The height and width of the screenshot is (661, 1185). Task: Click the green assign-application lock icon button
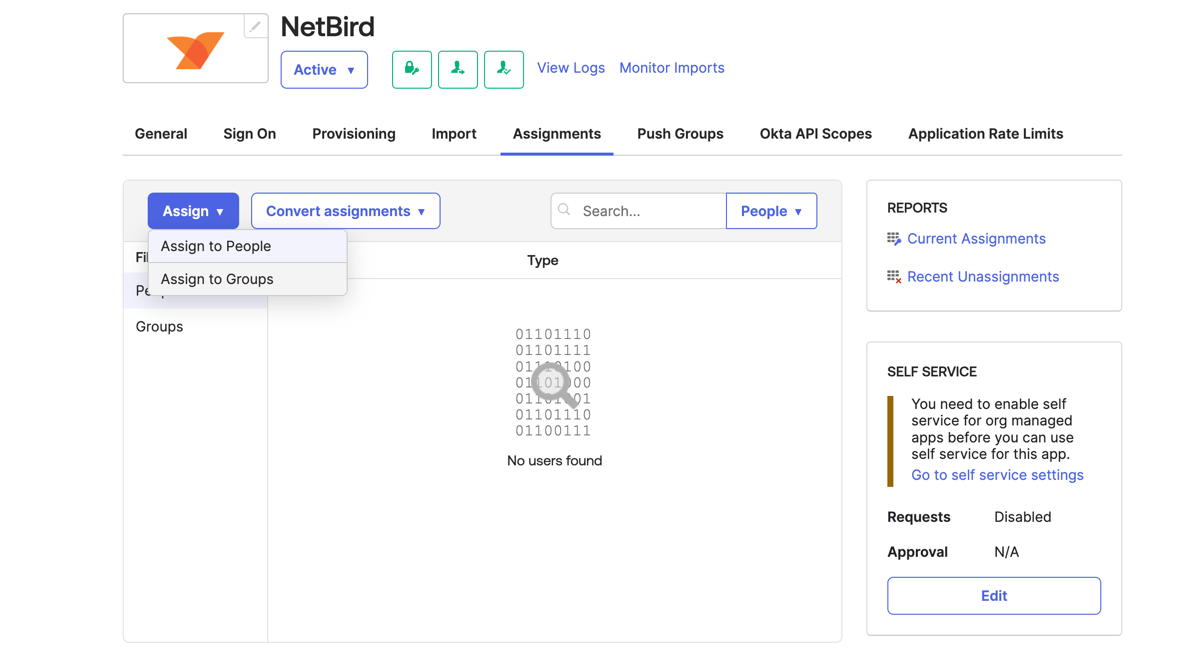point(412,69)
